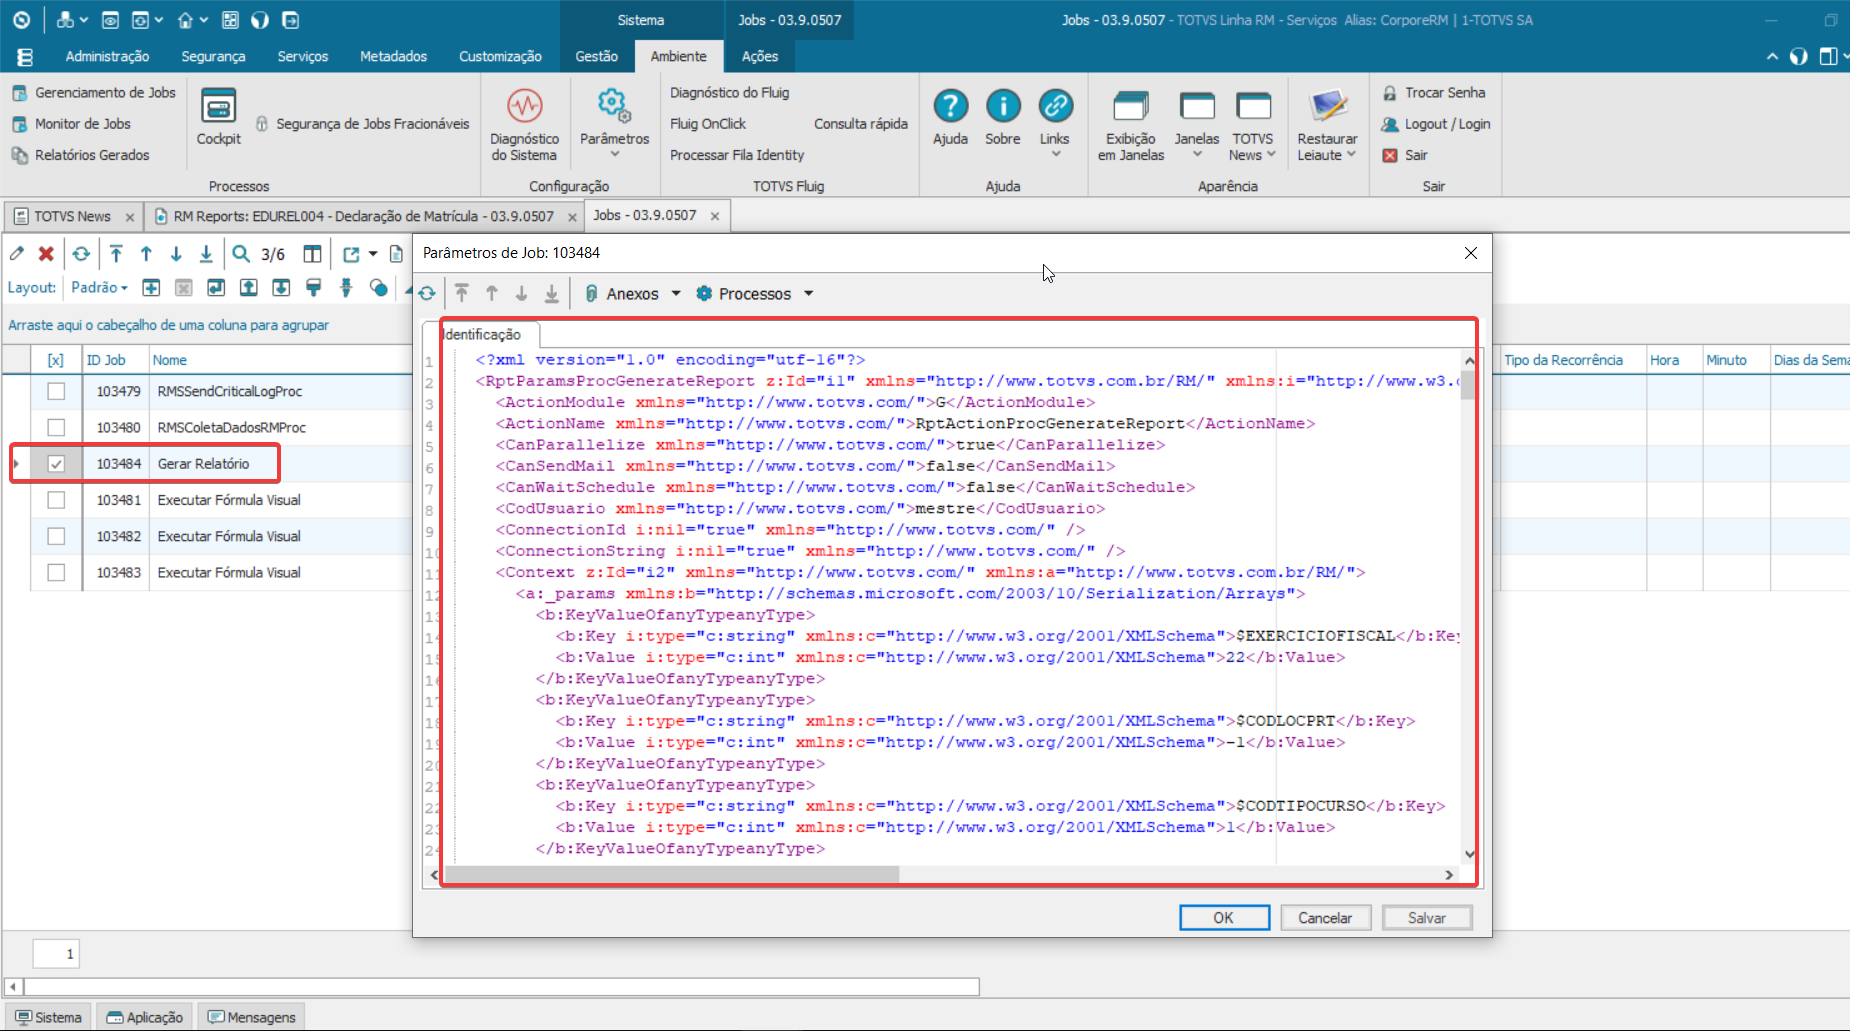1850x1031 pixels.
Task: Click Processar Fila Identity
Action: tap(737, 155)
